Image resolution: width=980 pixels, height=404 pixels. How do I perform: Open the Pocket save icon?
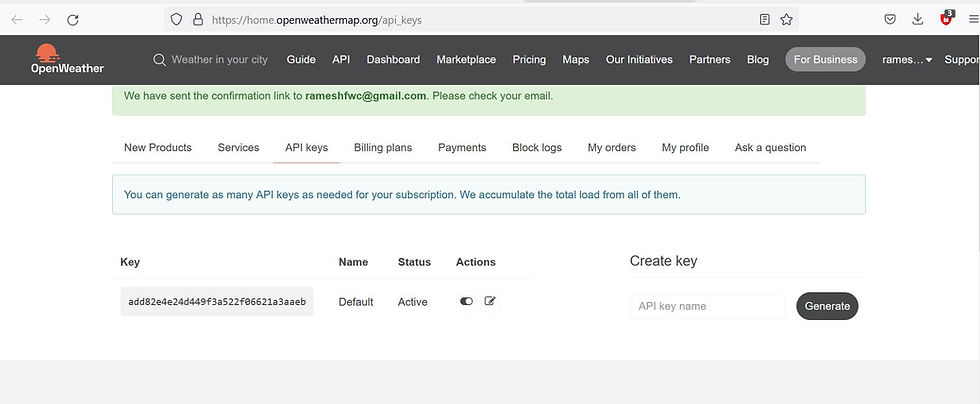(890, 19)
